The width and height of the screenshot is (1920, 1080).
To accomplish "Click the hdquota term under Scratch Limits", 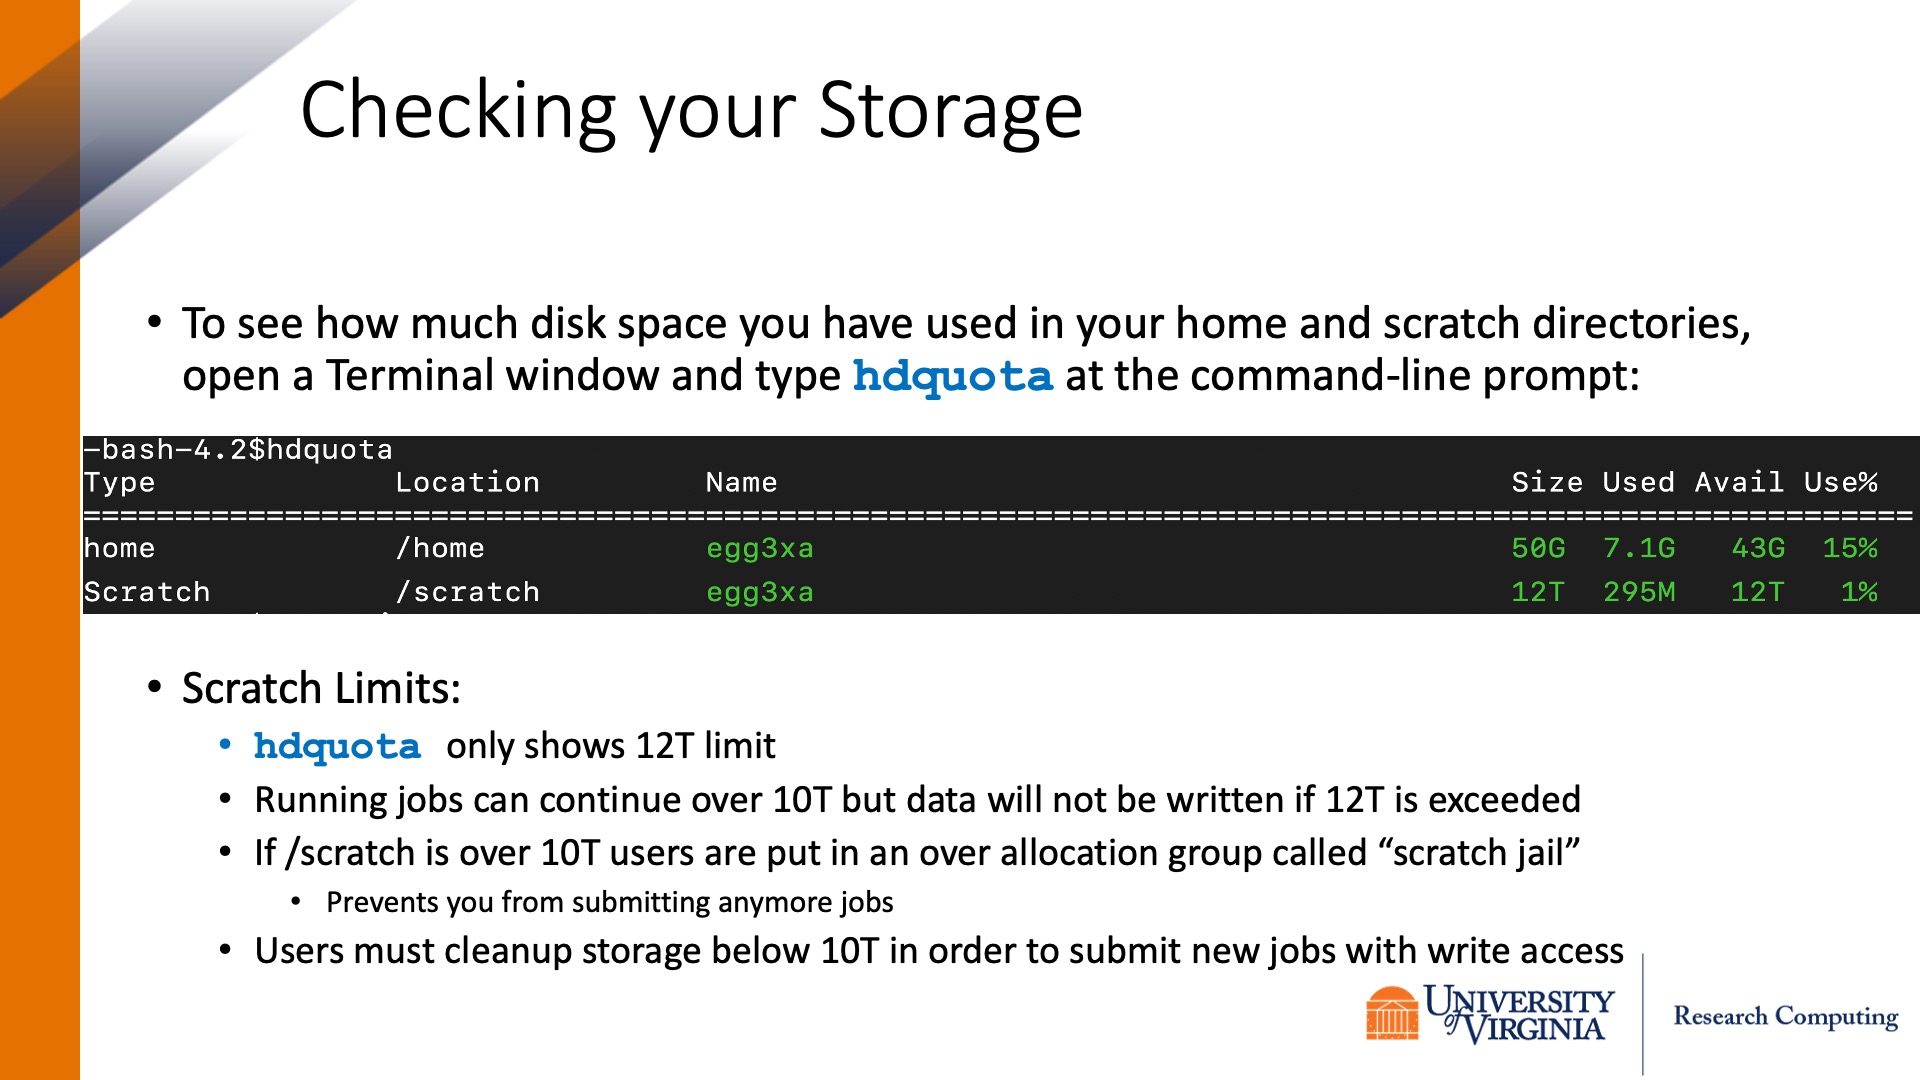I will [337, 746].
